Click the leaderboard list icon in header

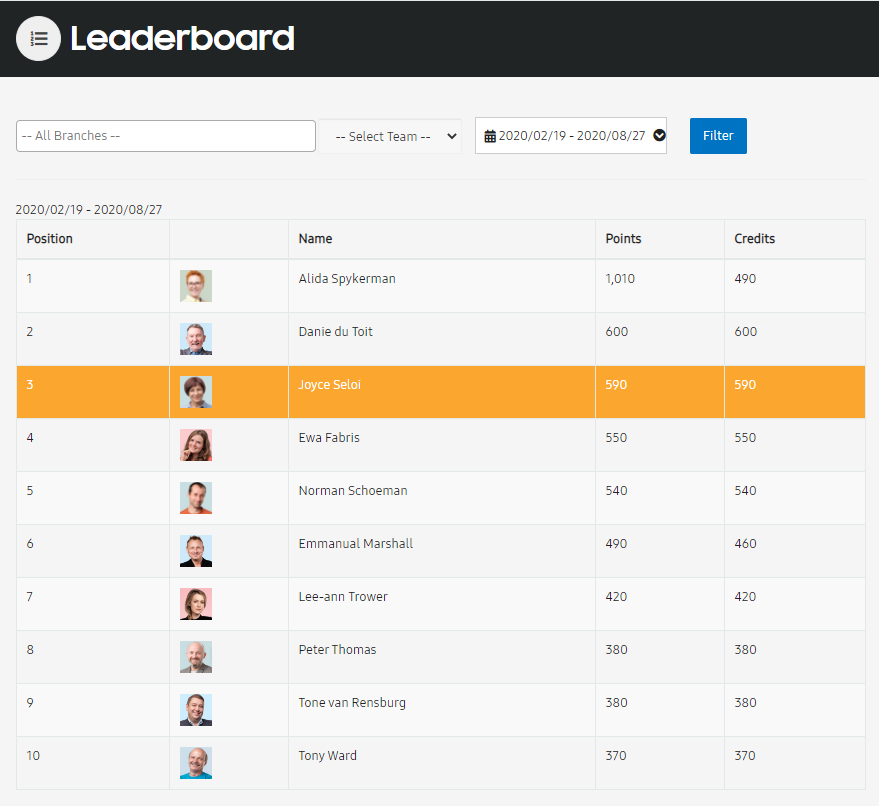pos(38,39)
